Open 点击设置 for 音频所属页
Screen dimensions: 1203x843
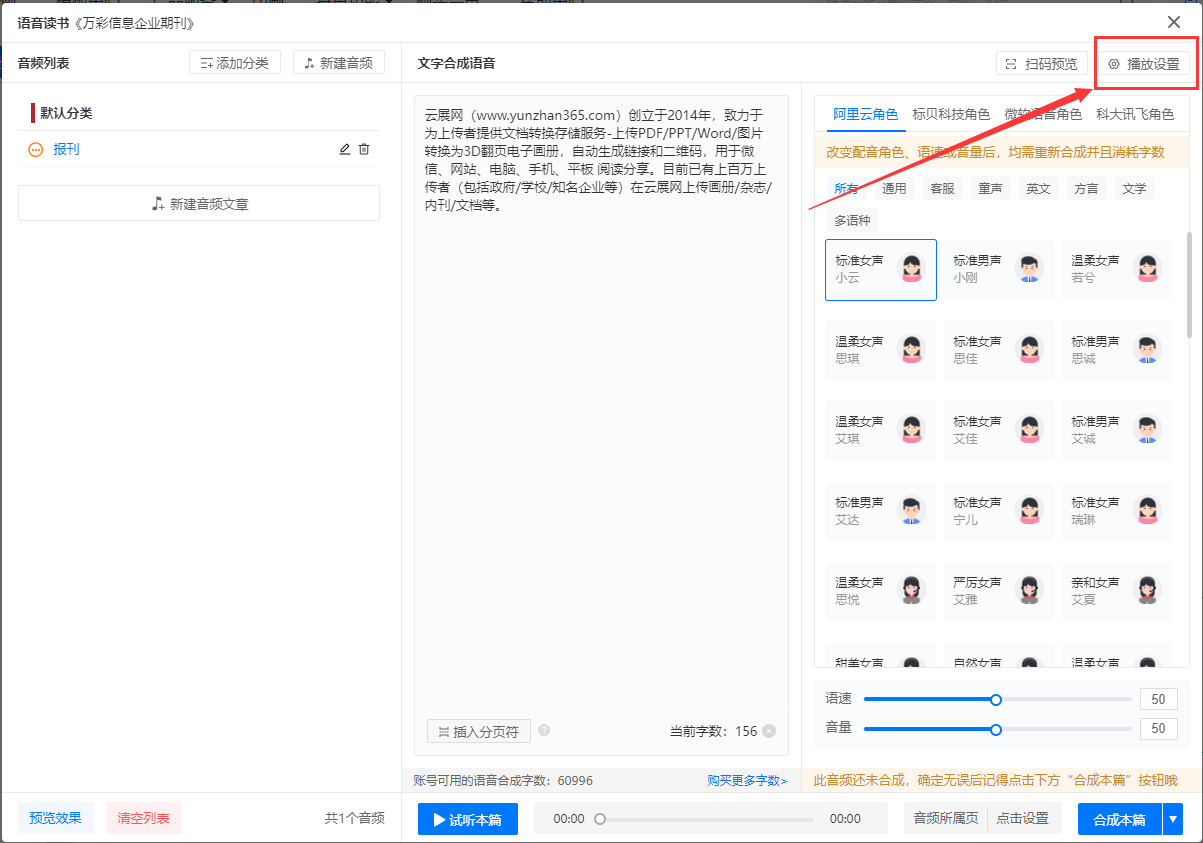1023,819
